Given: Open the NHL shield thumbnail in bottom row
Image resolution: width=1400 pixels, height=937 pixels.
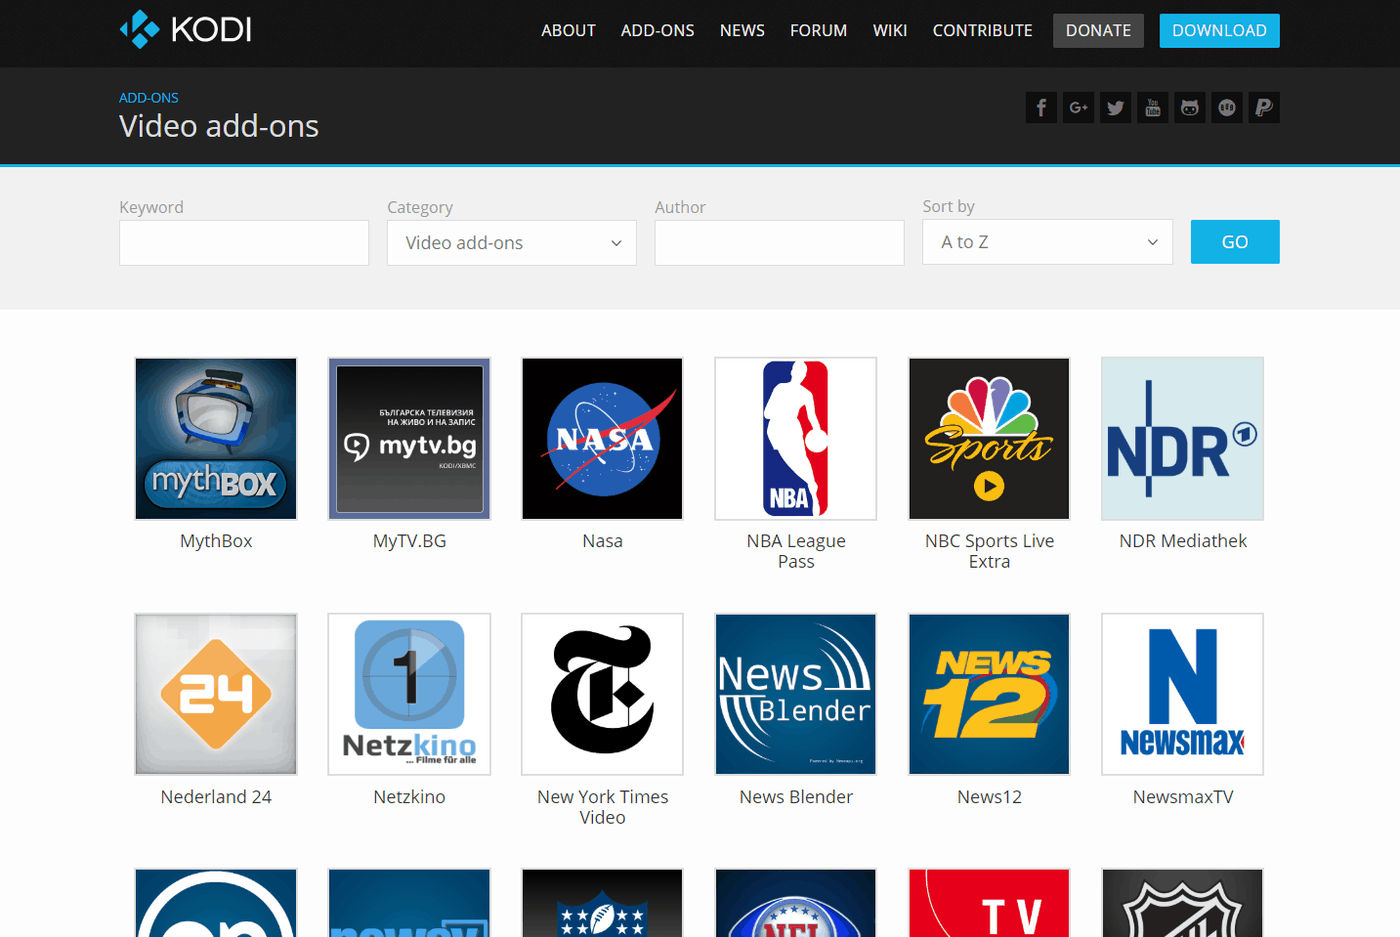Looking at the screenshot, I should coord(1182,903).
